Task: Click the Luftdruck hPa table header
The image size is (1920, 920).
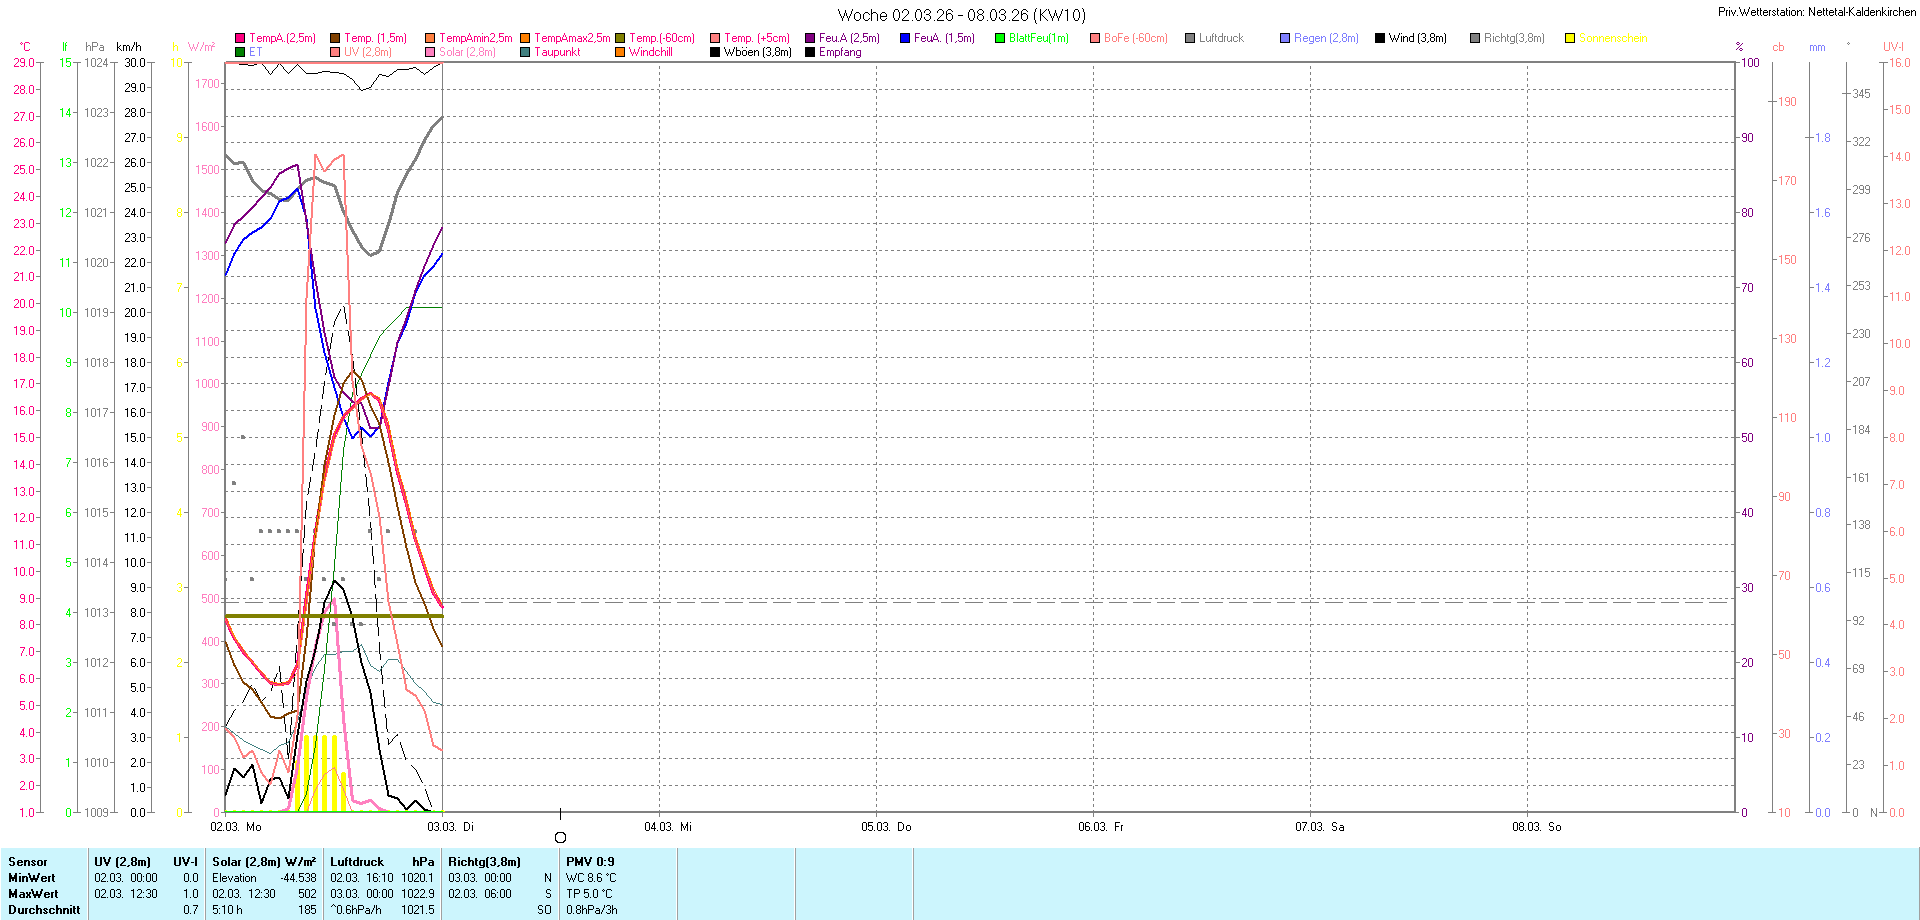Action: [x=382, y=862]
